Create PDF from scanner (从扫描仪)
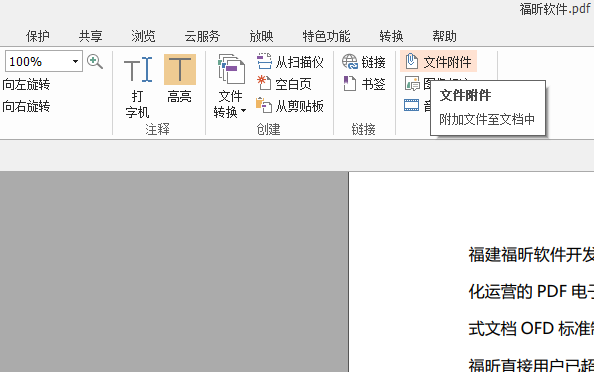 click(x=290, y=62)
